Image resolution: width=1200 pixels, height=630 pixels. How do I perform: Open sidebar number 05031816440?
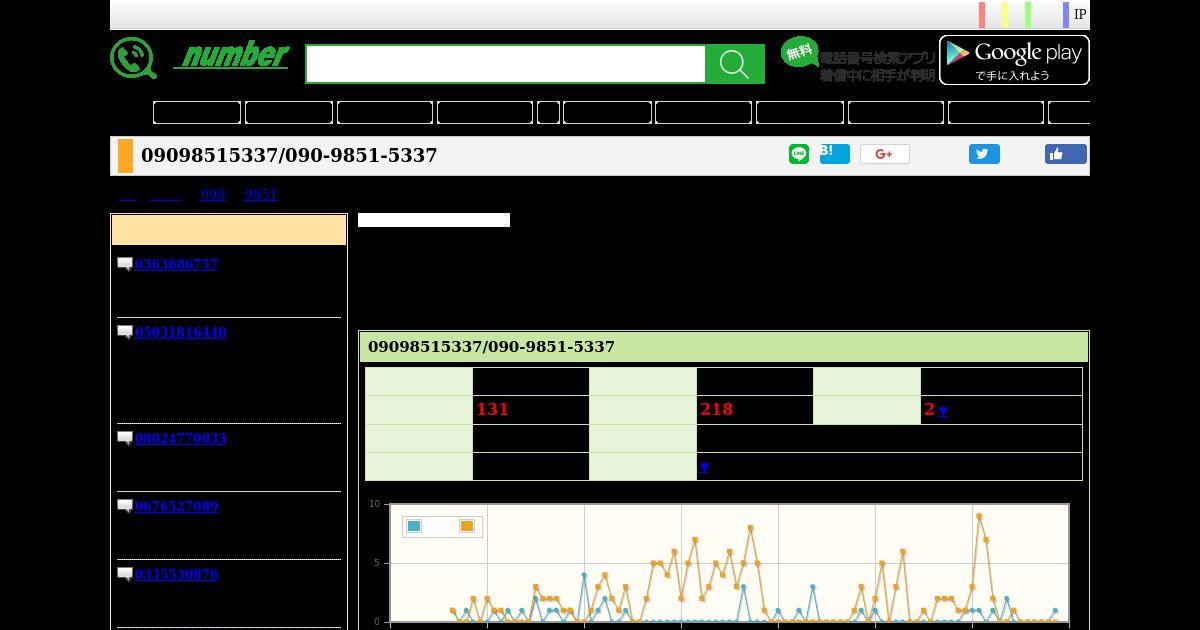tap(181, 332)
